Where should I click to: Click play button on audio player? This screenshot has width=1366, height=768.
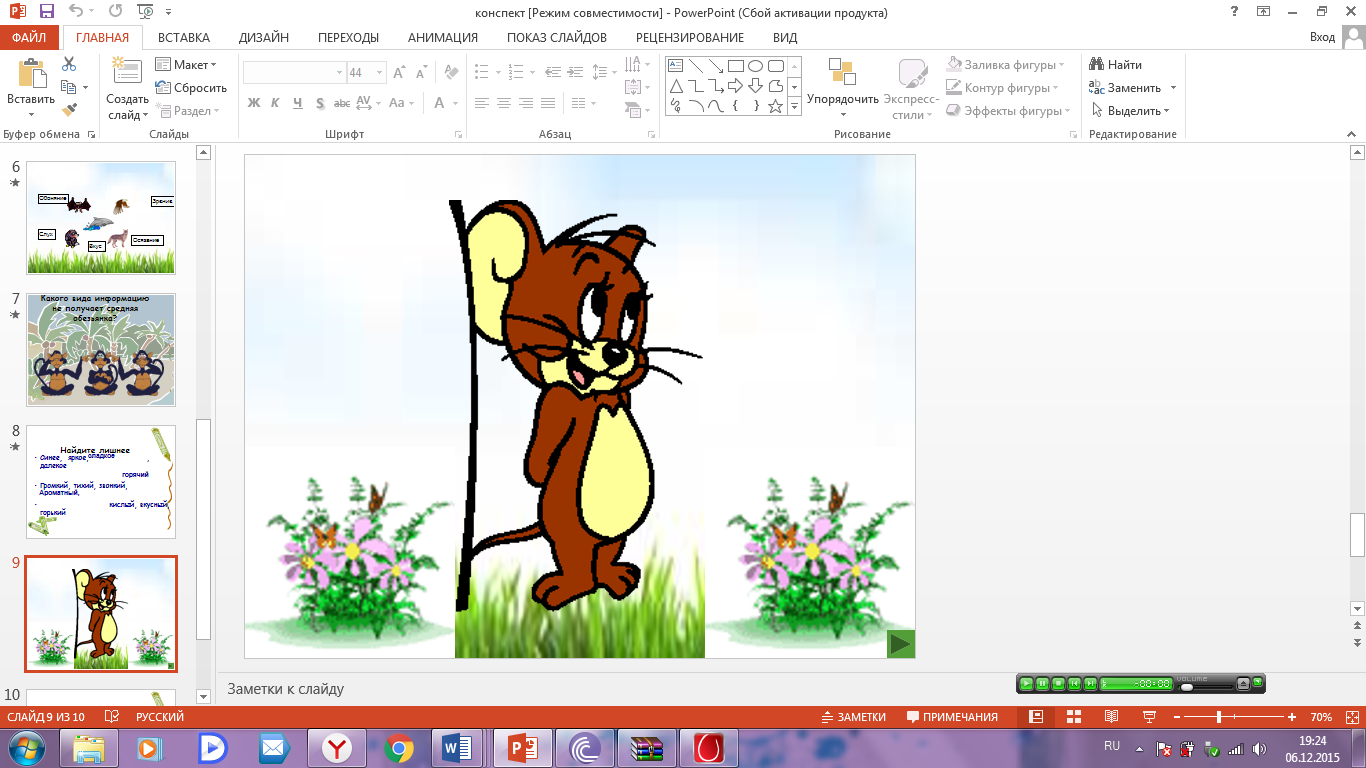1026,684
